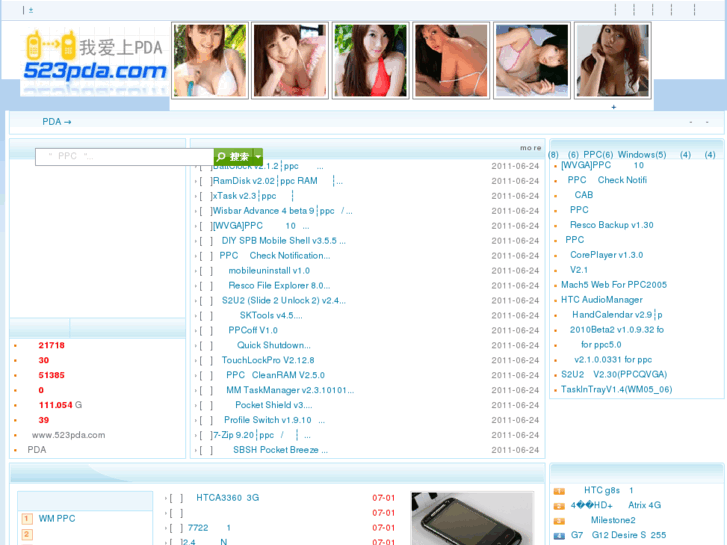Click rank 1 badge beside HTC g8s
This screenshot has width=727, height=545.
[x=559, y=491]
